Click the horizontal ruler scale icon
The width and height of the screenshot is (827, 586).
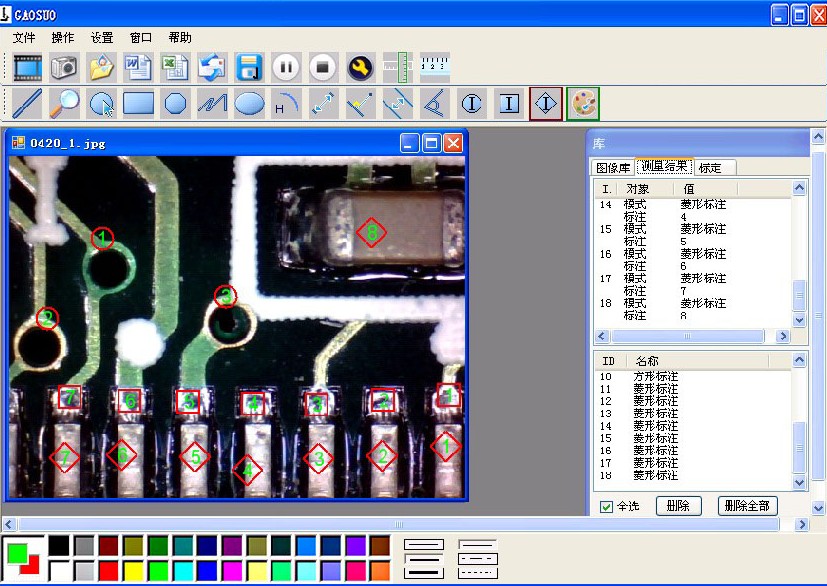435,68
